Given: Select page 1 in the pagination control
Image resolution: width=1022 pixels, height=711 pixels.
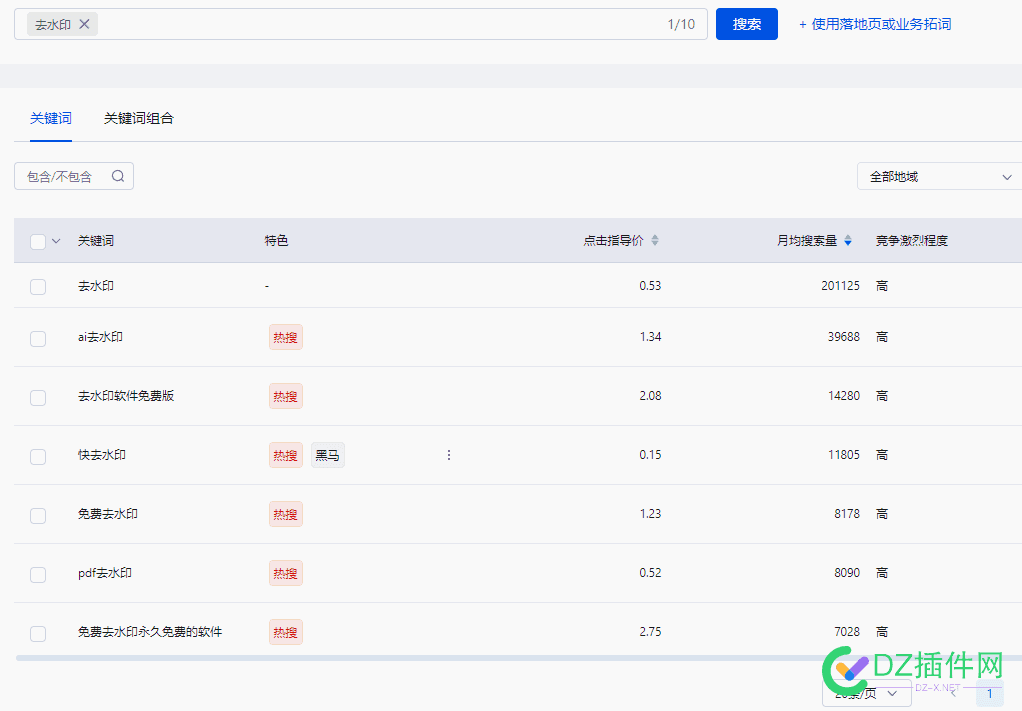Looking at the screenshot, I should pos(989,692).
